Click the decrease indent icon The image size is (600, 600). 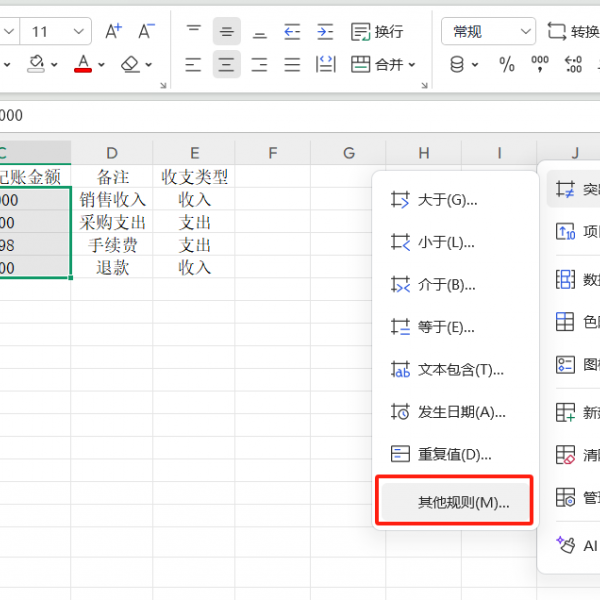(x=292, y=32)
